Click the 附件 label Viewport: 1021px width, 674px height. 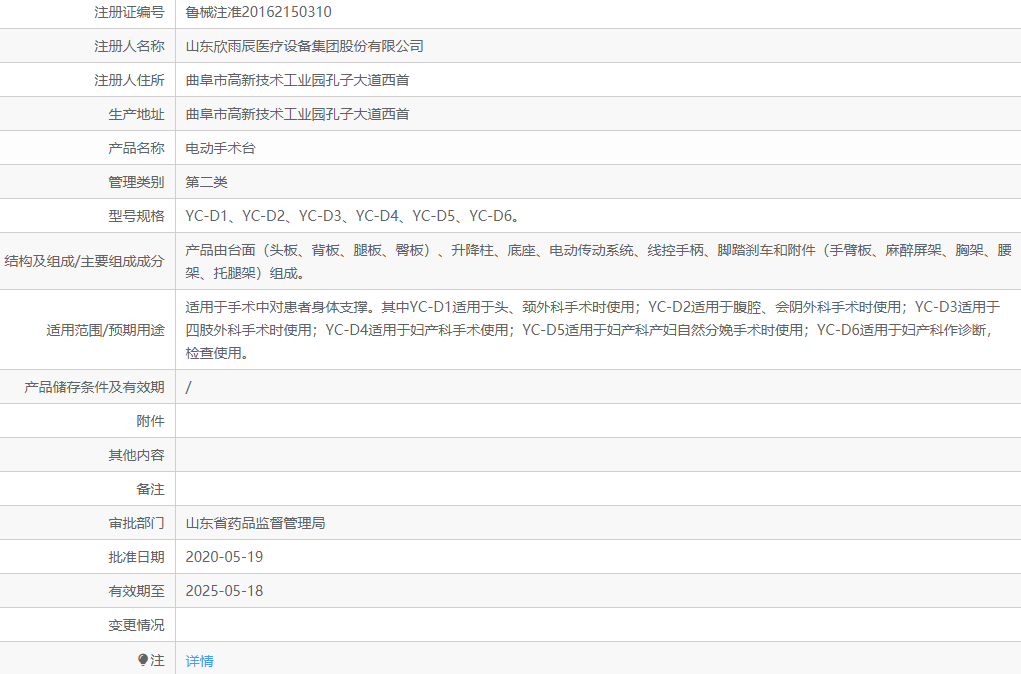point(150,421)
